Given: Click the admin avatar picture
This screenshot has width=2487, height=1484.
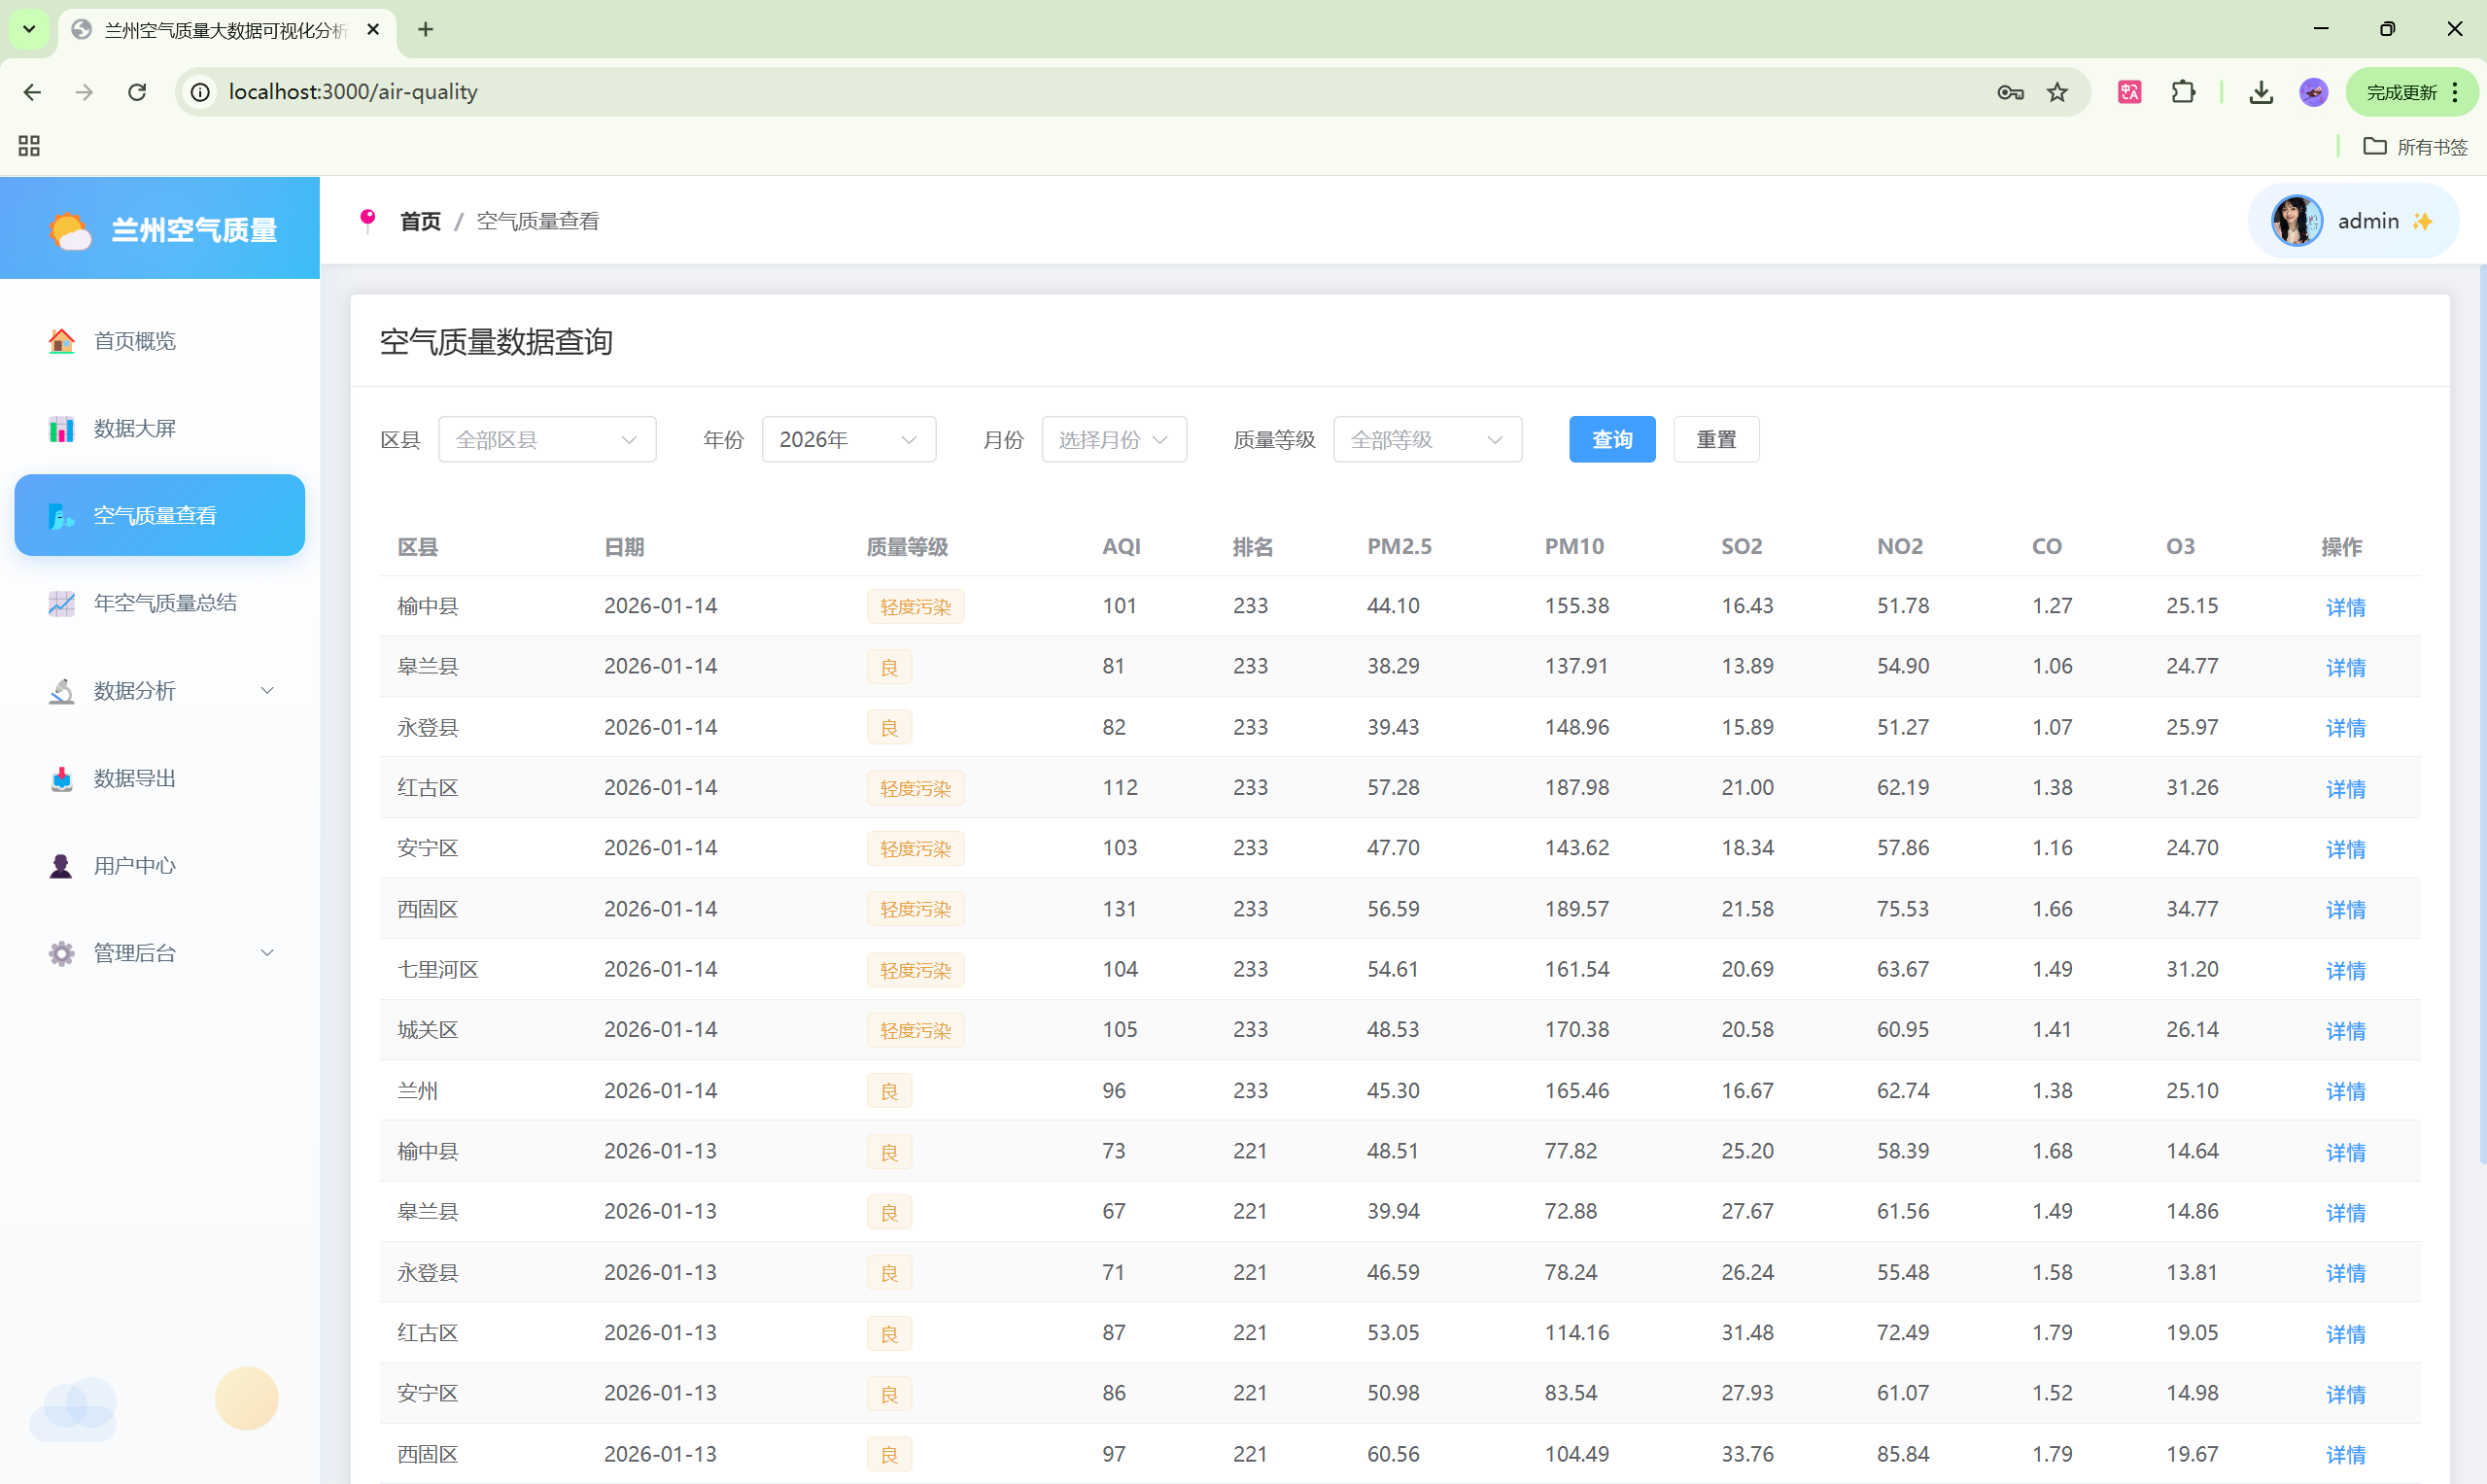Looking at the screenshot, I should (2297, 221).
